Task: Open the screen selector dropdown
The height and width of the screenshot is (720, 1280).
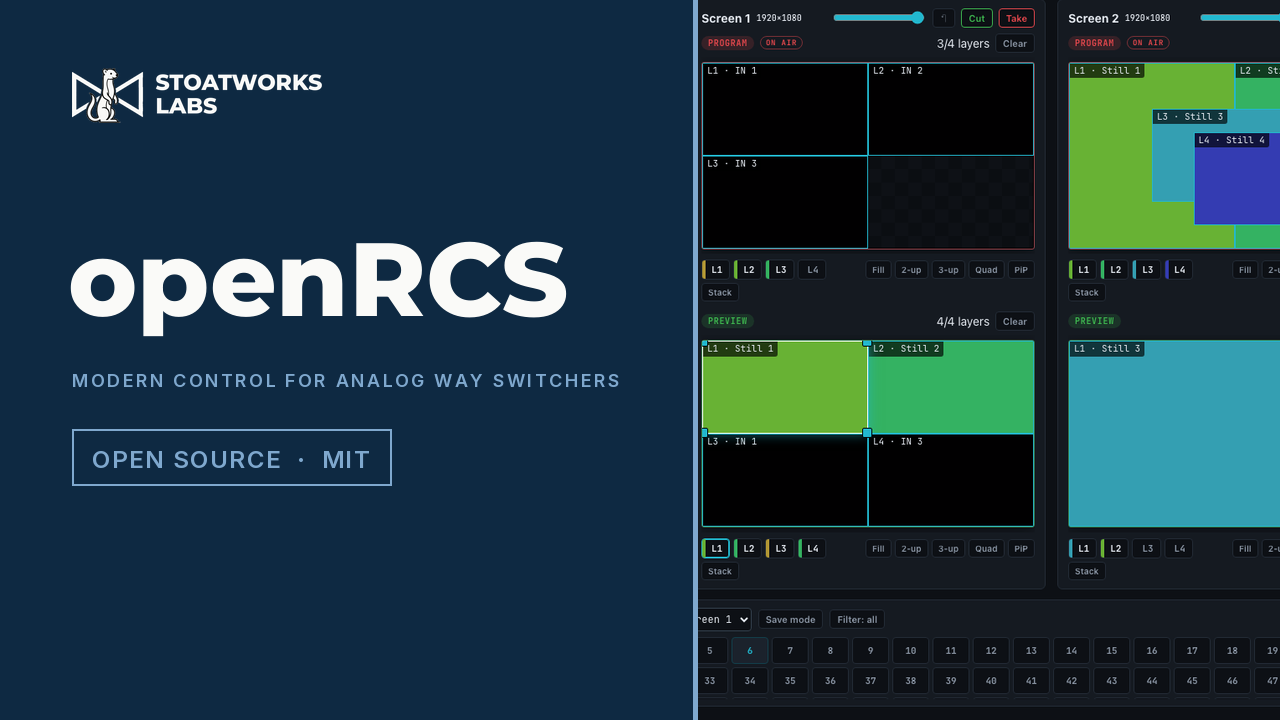Action: click(724, 620)
